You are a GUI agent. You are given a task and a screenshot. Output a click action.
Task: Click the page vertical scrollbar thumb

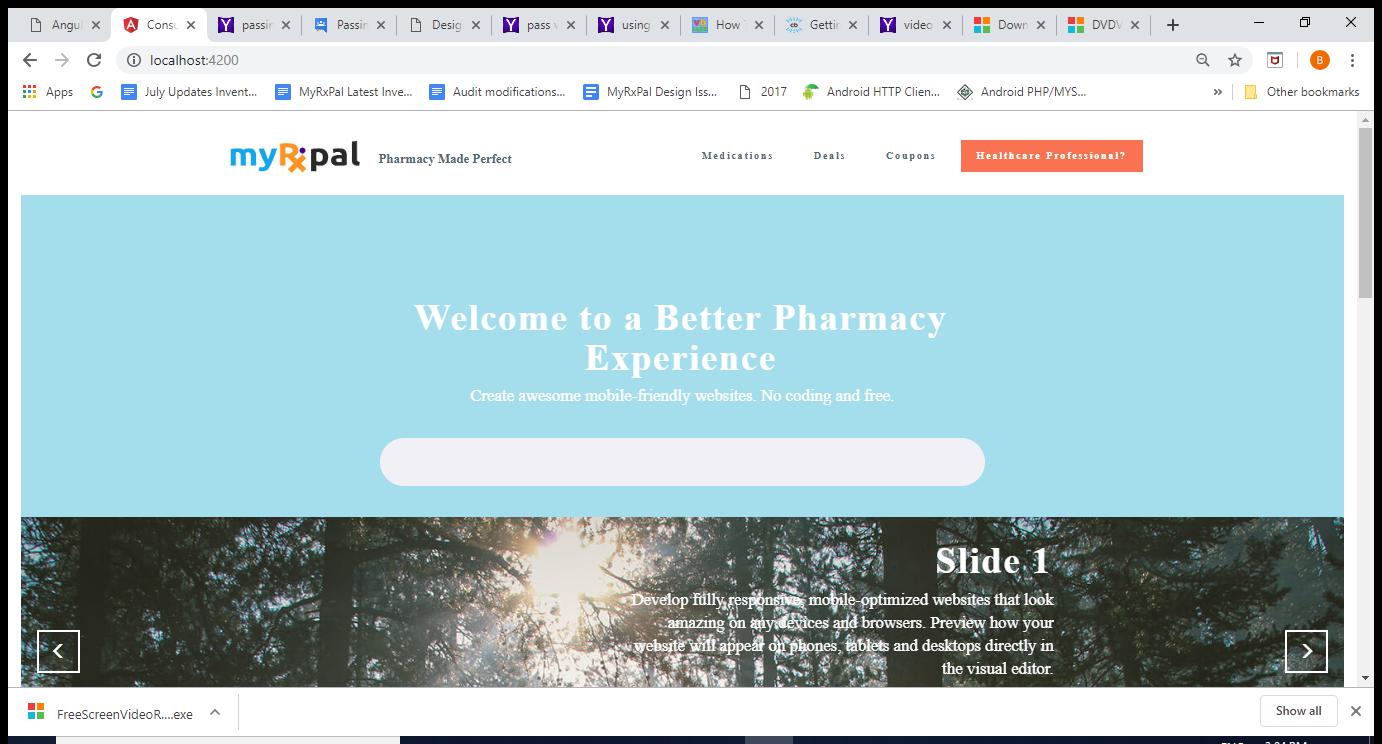[1365, 212]
